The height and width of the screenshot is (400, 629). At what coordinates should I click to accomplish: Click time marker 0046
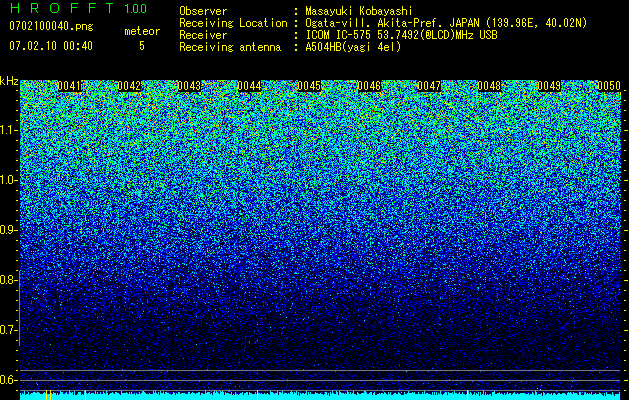(369, 86)
